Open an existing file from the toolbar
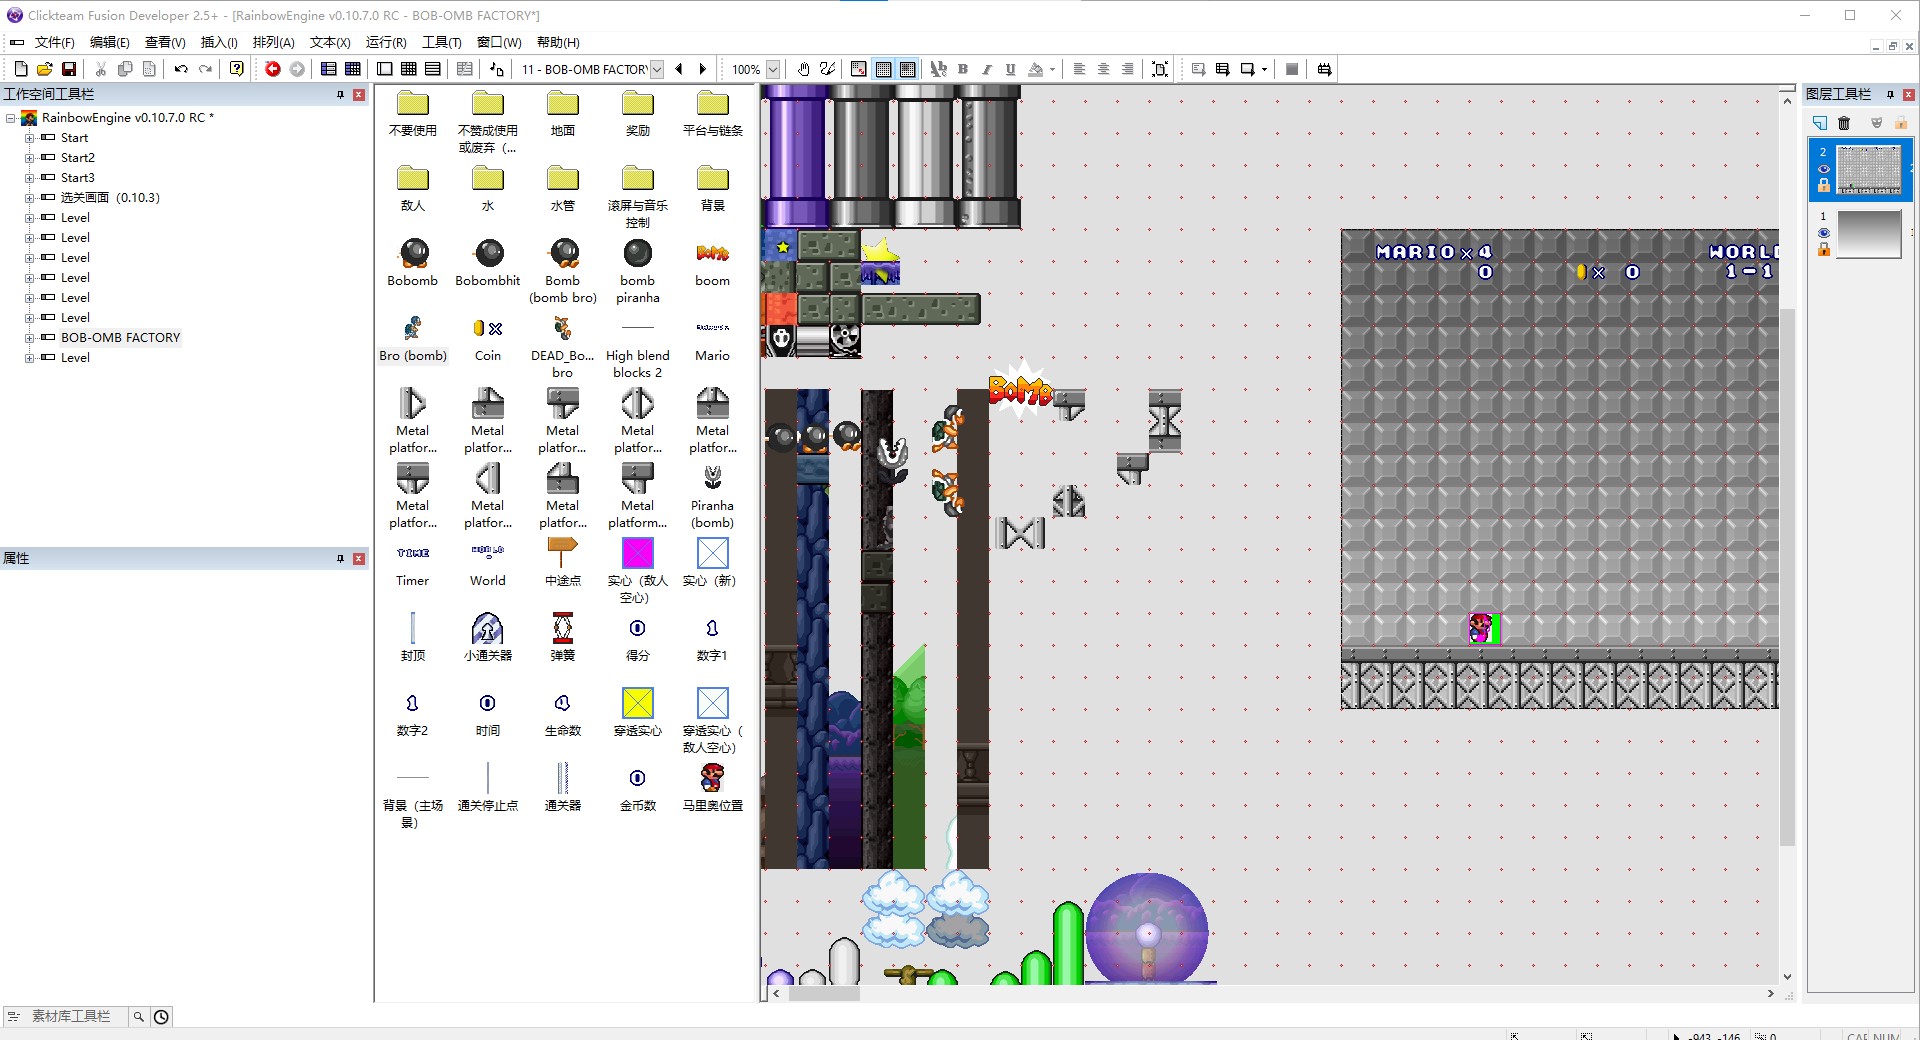Screen dimensions: 1920x1040 (44, 69)
